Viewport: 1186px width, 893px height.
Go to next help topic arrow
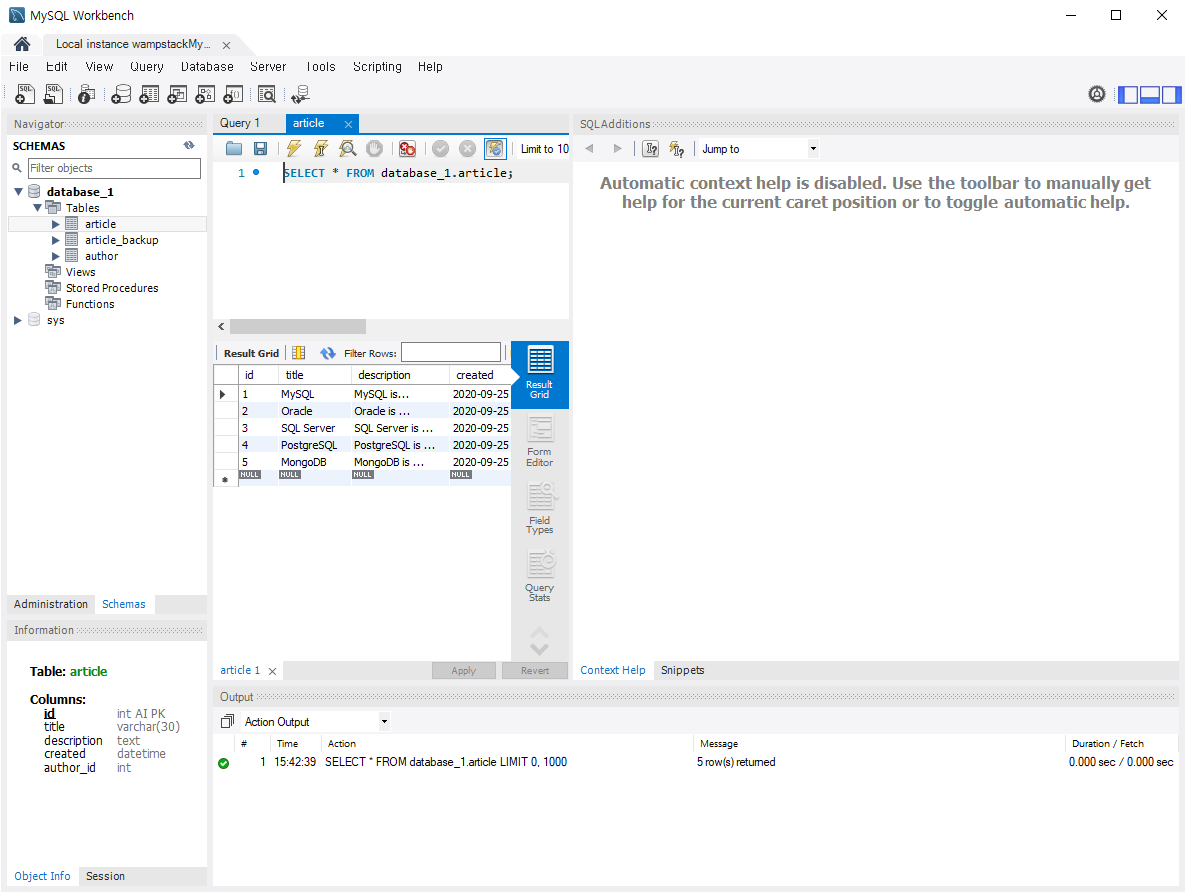617,149
